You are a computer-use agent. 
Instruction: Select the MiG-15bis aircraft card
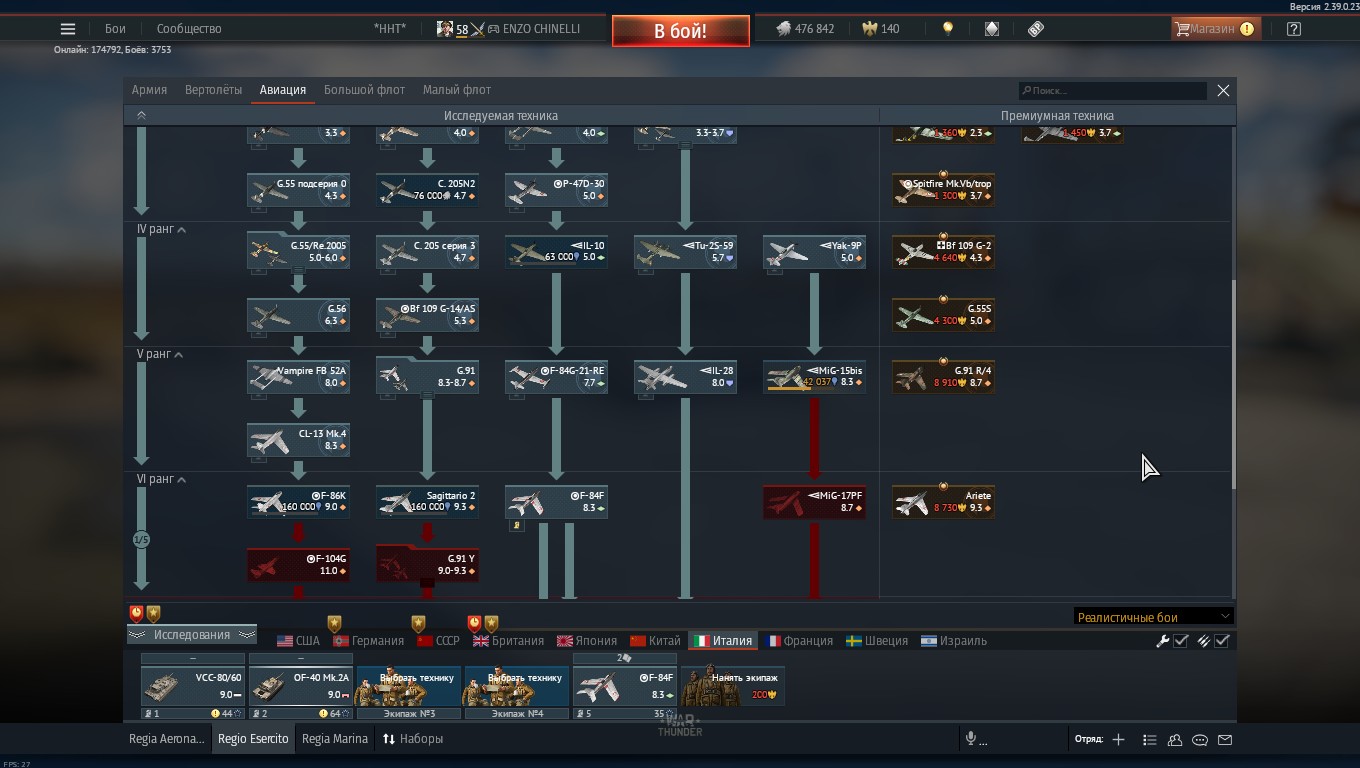click(814, 377)
